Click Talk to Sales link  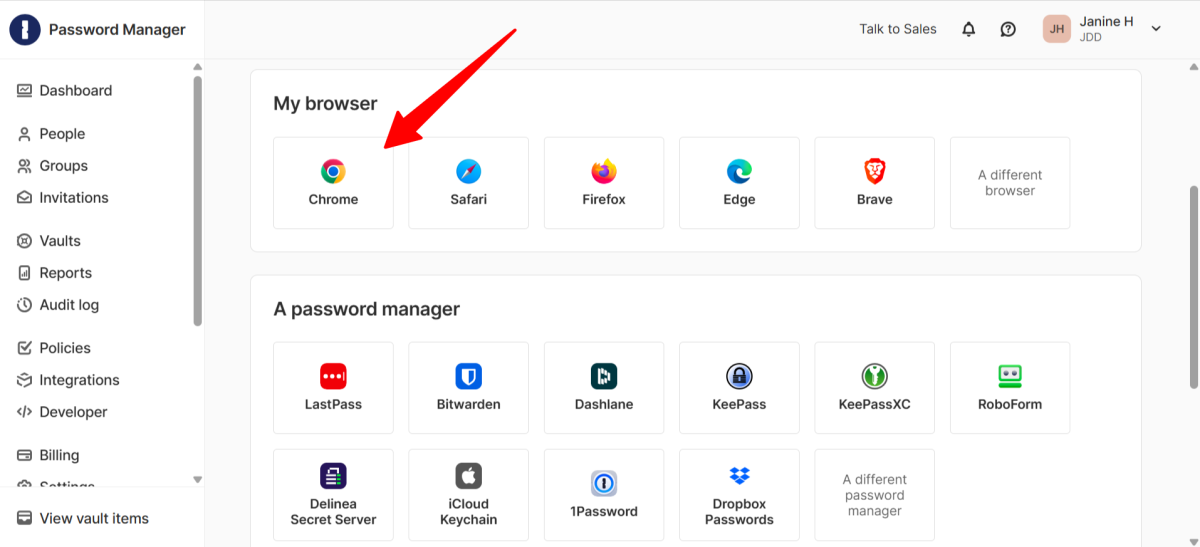pos(898,29)
